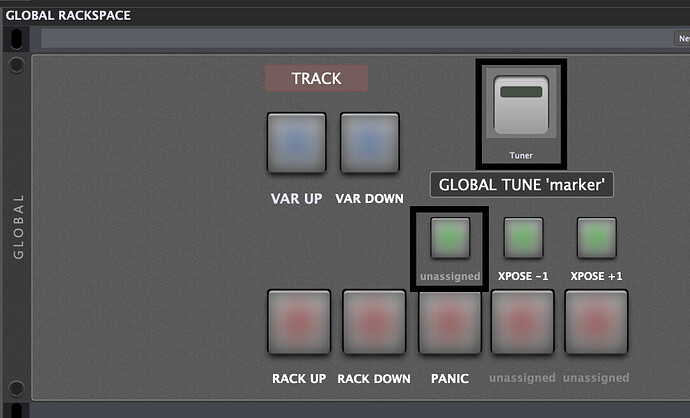Select the GLOBAL TUNE 'marker' label
The image size is (690, 418).
pyautogui.click(x=521, y=184)
